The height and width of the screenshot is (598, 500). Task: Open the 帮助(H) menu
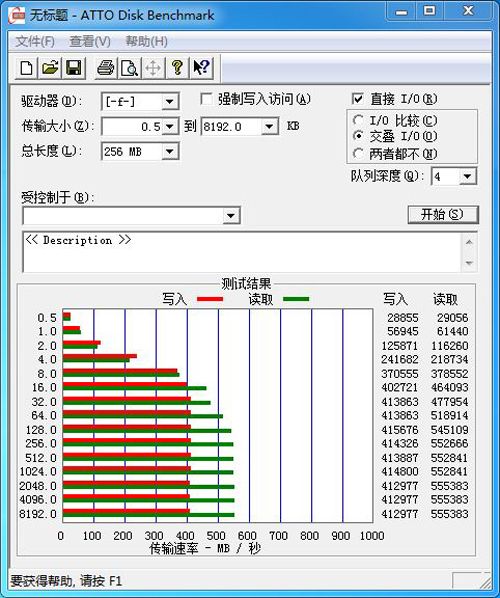click(x=146, y=41)
